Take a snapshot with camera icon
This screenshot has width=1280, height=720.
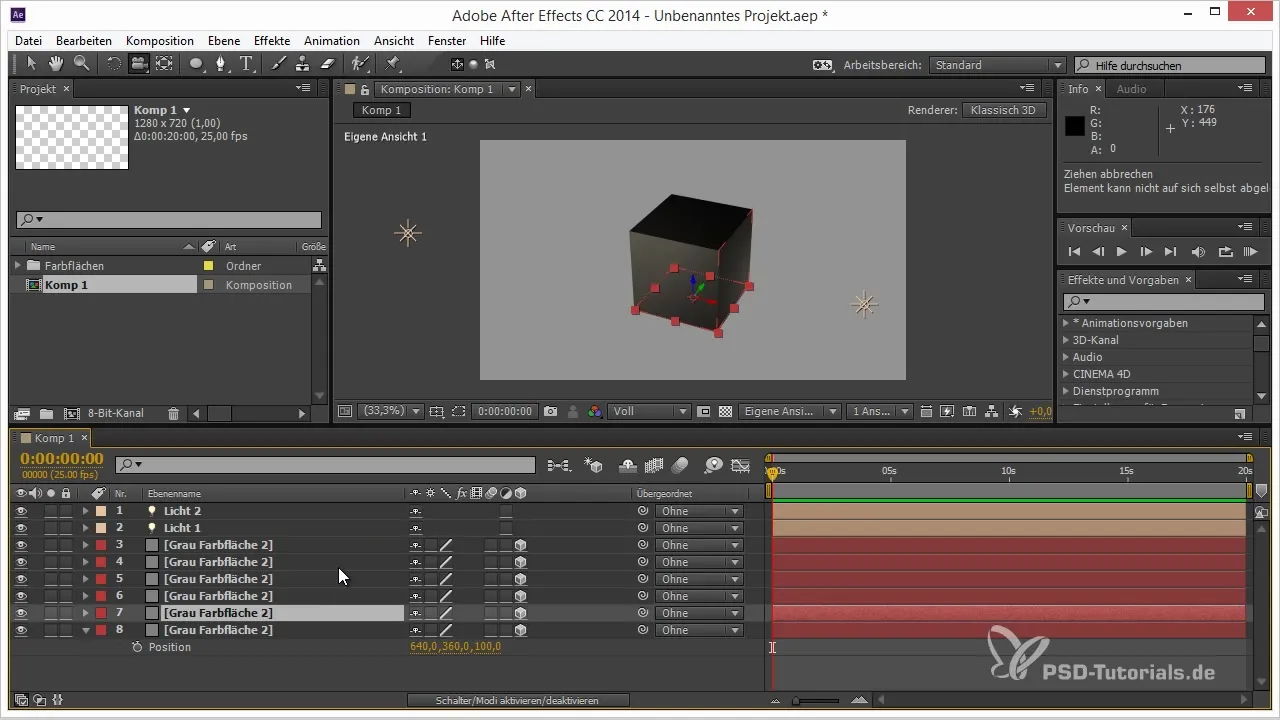click(550, 411)
